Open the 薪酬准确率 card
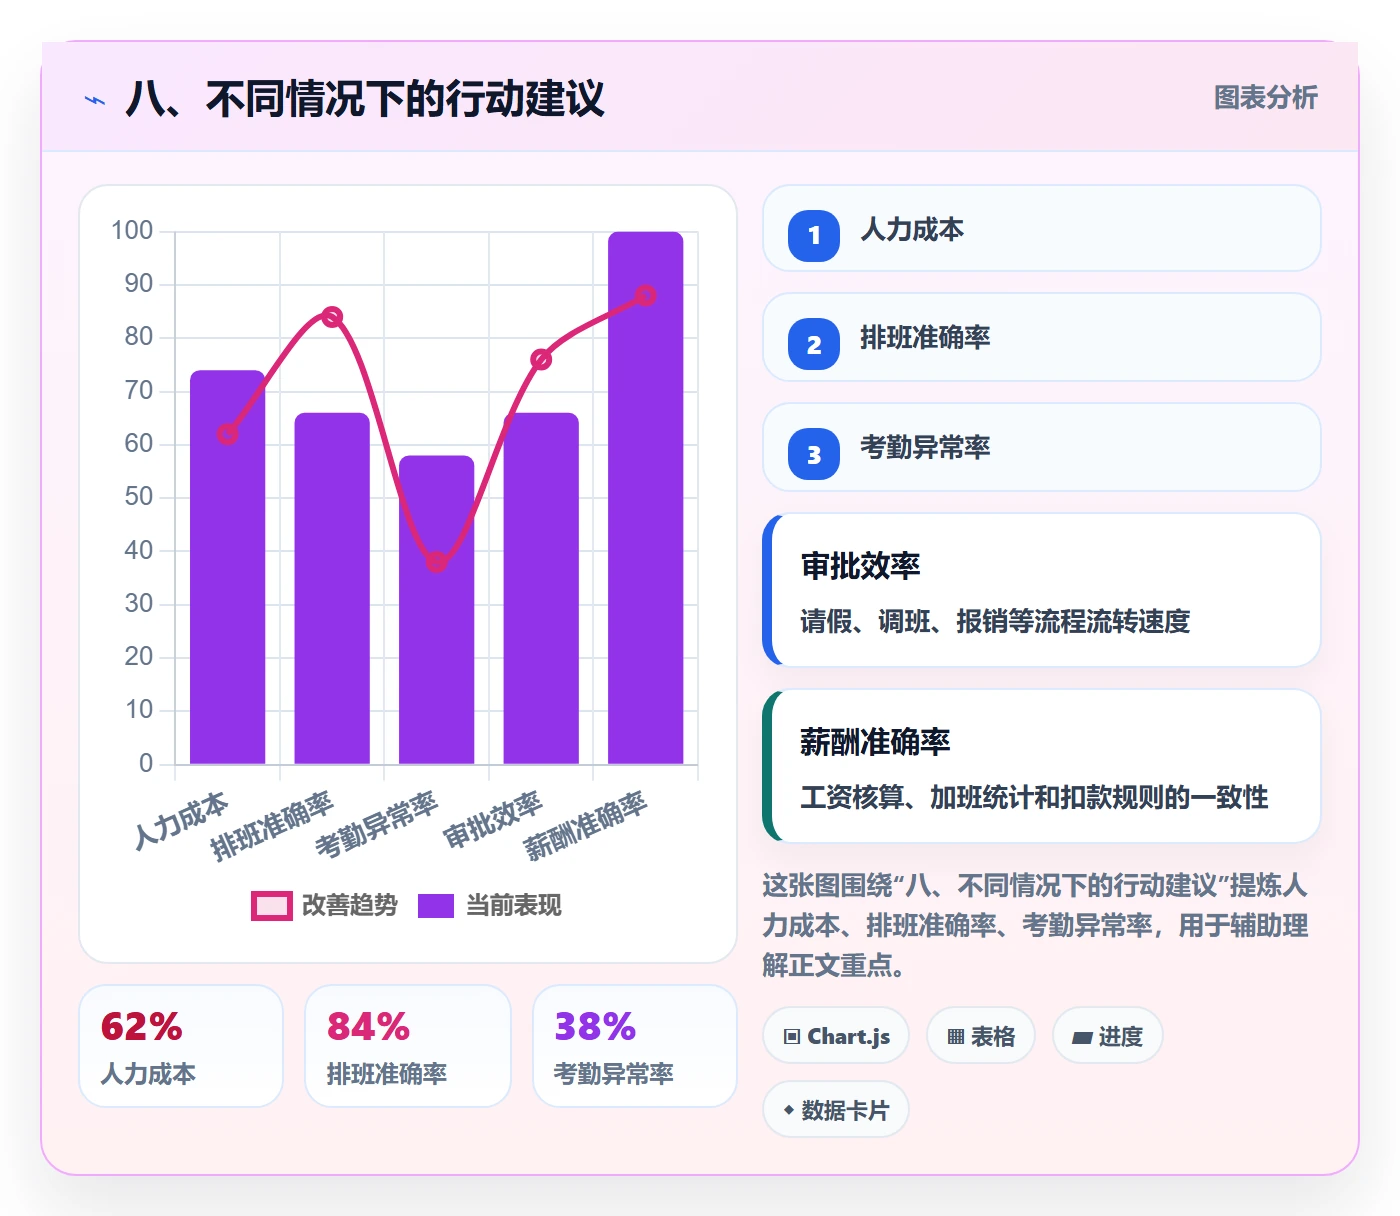 [x=1042, y=766]
